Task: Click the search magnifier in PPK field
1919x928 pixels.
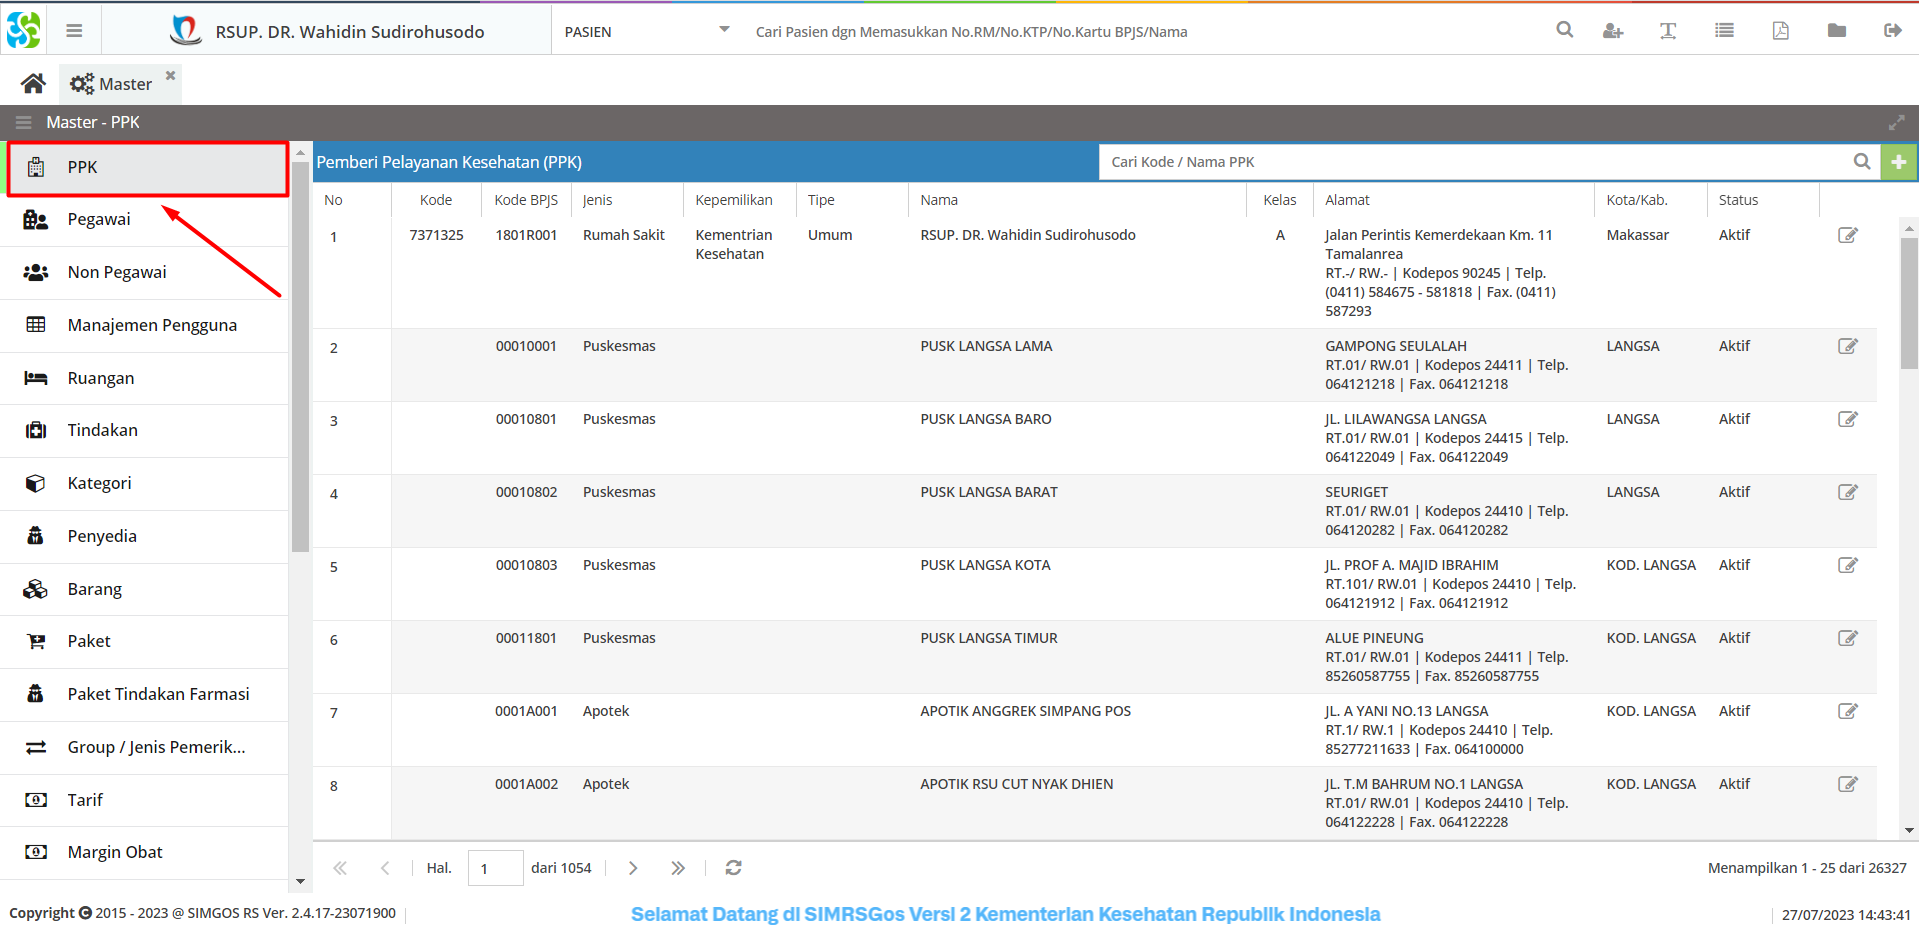Action: click(1861, 162)
